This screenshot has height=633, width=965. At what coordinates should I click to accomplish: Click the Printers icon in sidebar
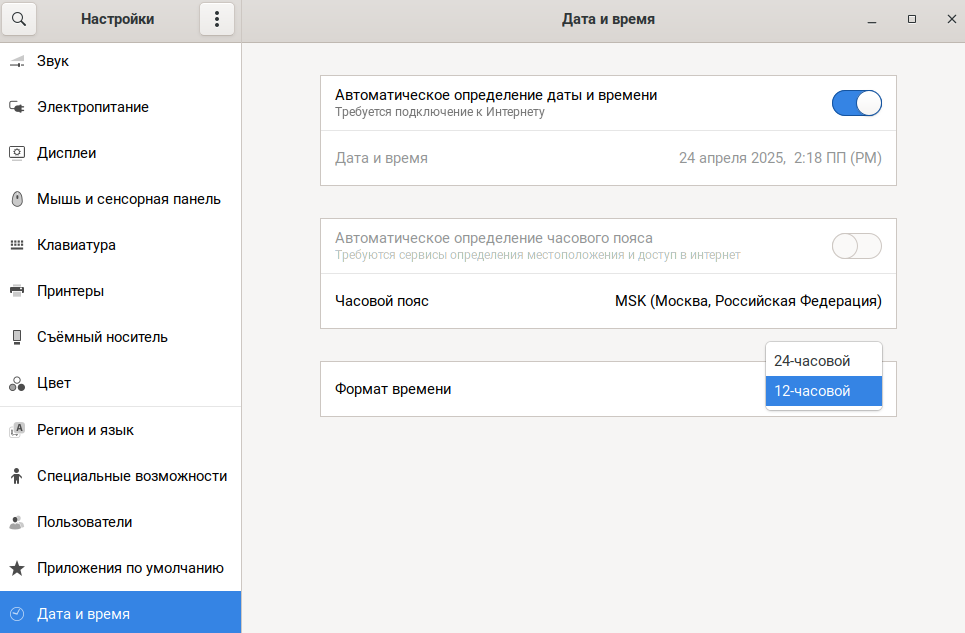pos(16,291)
